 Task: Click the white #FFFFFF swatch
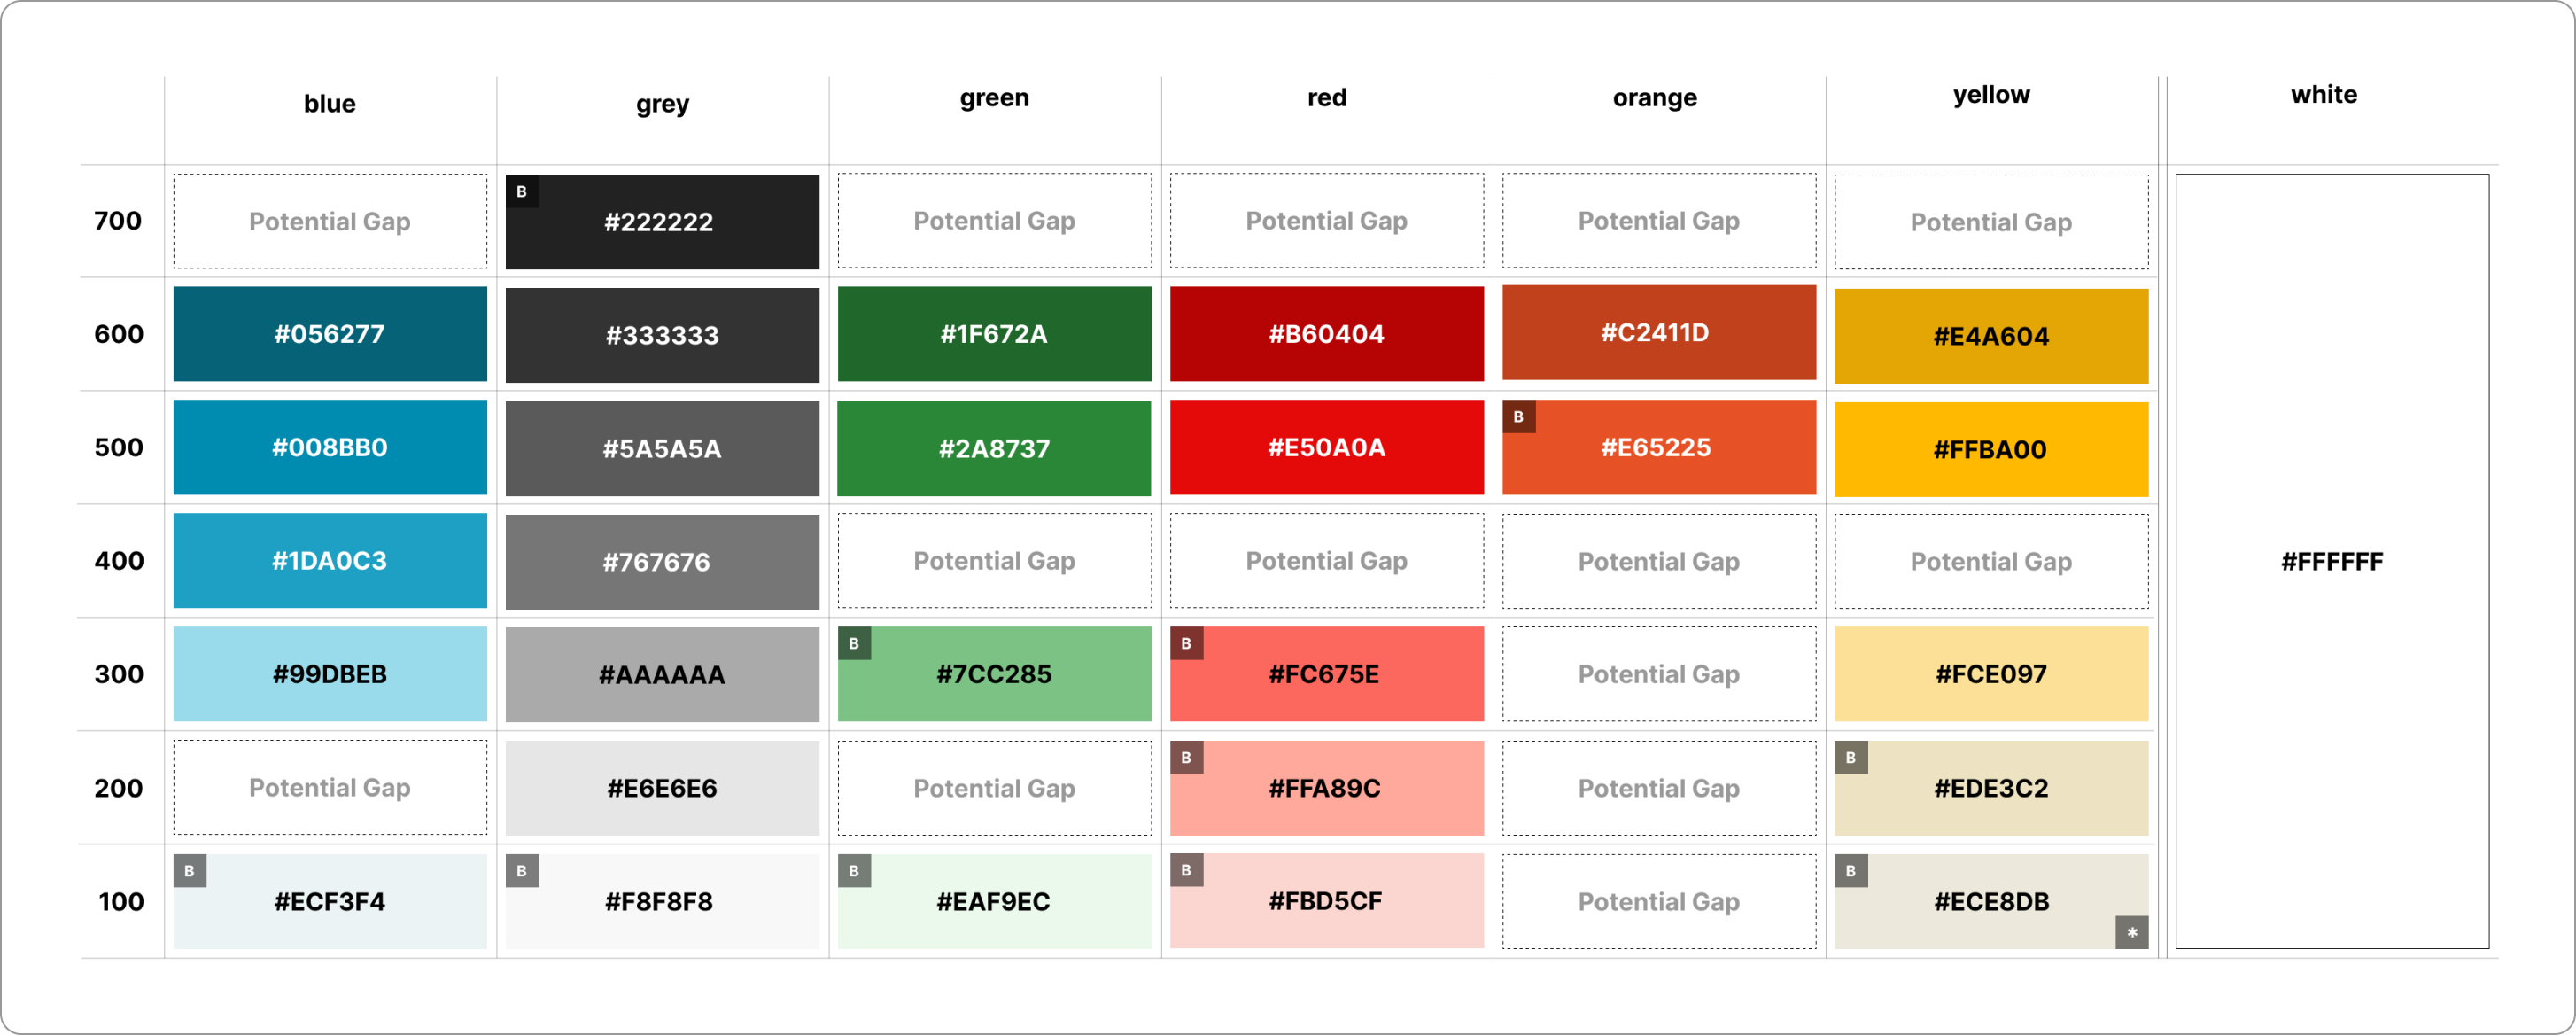[x=2331, y=561]
